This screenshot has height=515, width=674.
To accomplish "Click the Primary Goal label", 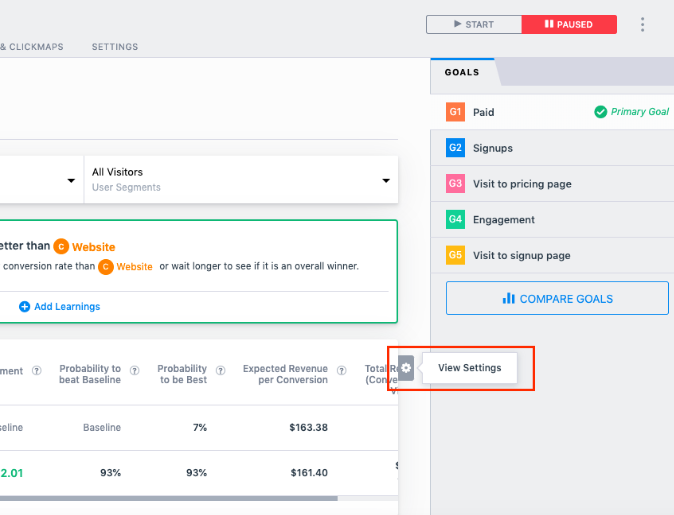I will click(x=640, y=112).
